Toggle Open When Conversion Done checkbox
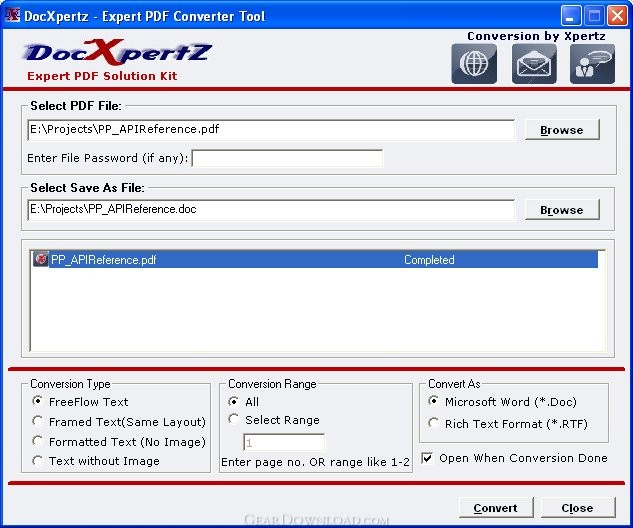The width and height of the screenshot is (633, 528). tap(428, 458)
